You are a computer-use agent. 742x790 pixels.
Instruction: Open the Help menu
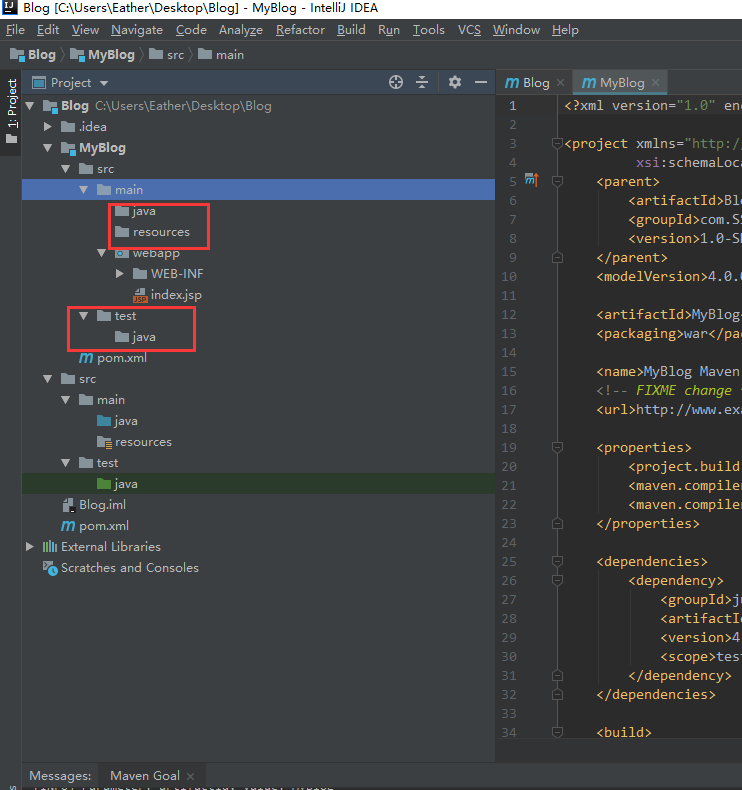pyautogui.click(x=565, y=30)
